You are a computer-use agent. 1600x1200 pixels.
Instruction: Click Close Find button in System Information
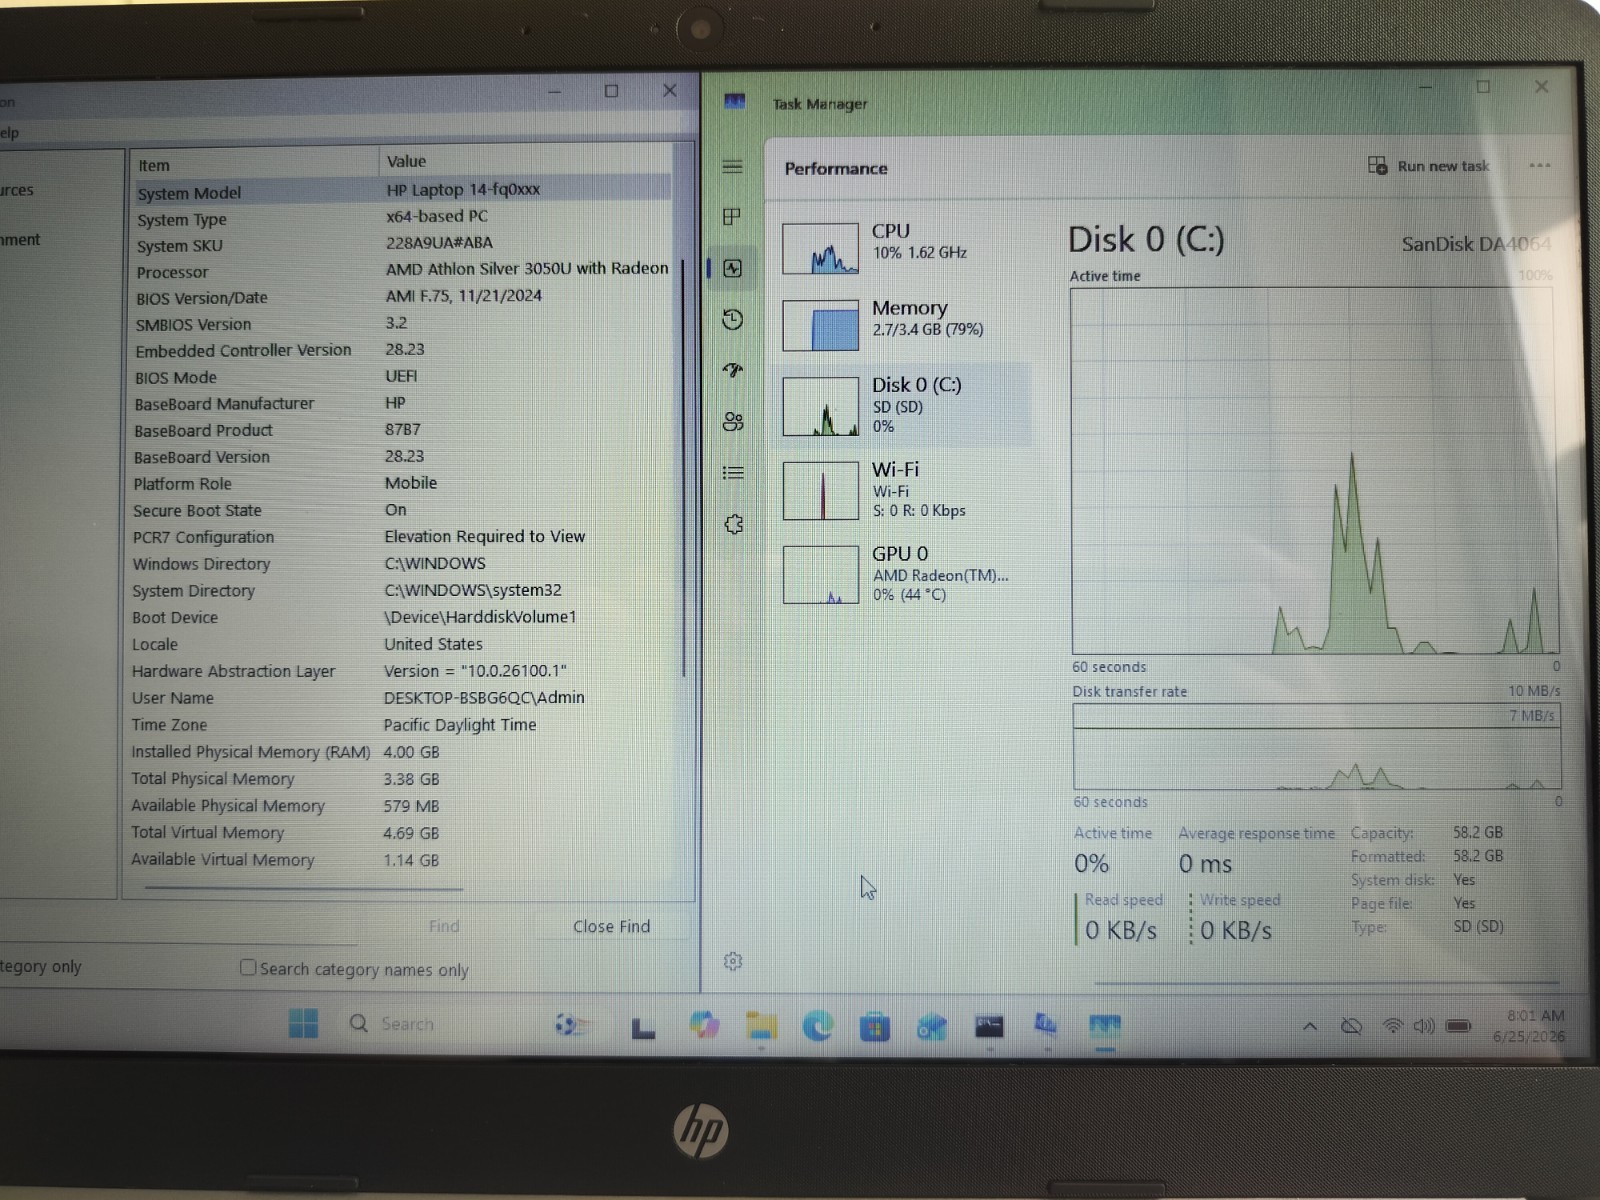pyautogui.click(x=611, y=926)
